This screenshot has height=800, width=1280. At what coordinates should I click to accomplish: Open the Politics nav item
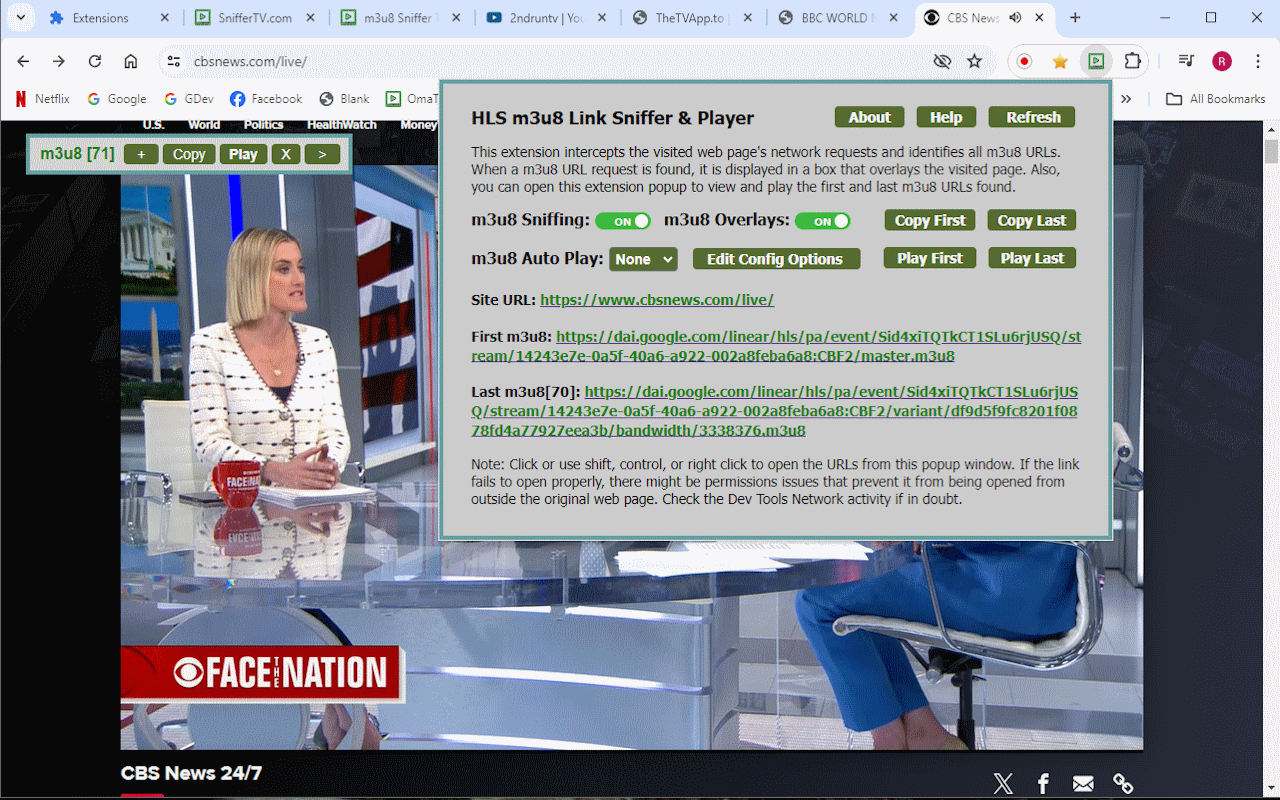coord(264,125)
